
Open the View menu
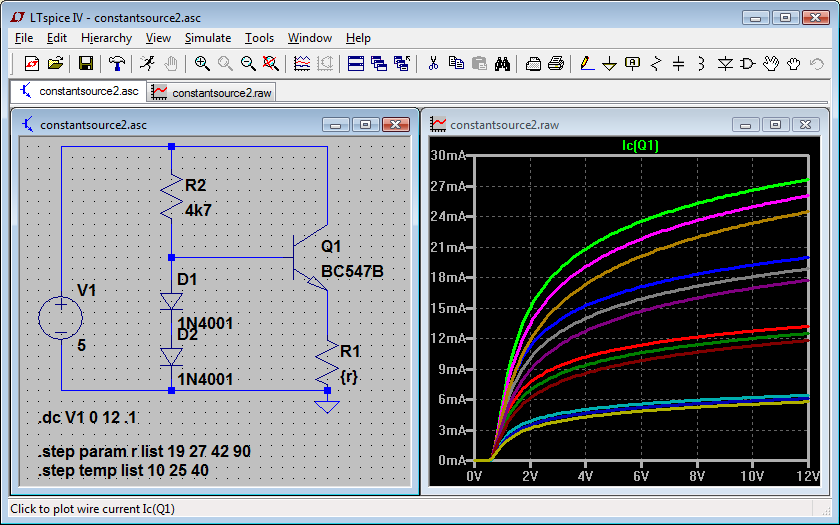point(159,38)
